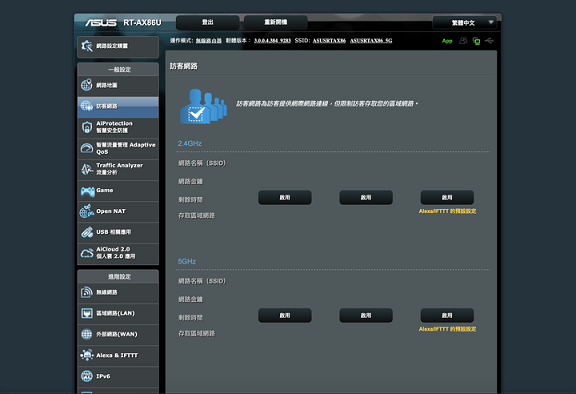The width and height of the screenshot is (576, 394).
Task: Open the language dropdown in header
Action: tap(465, 23)
